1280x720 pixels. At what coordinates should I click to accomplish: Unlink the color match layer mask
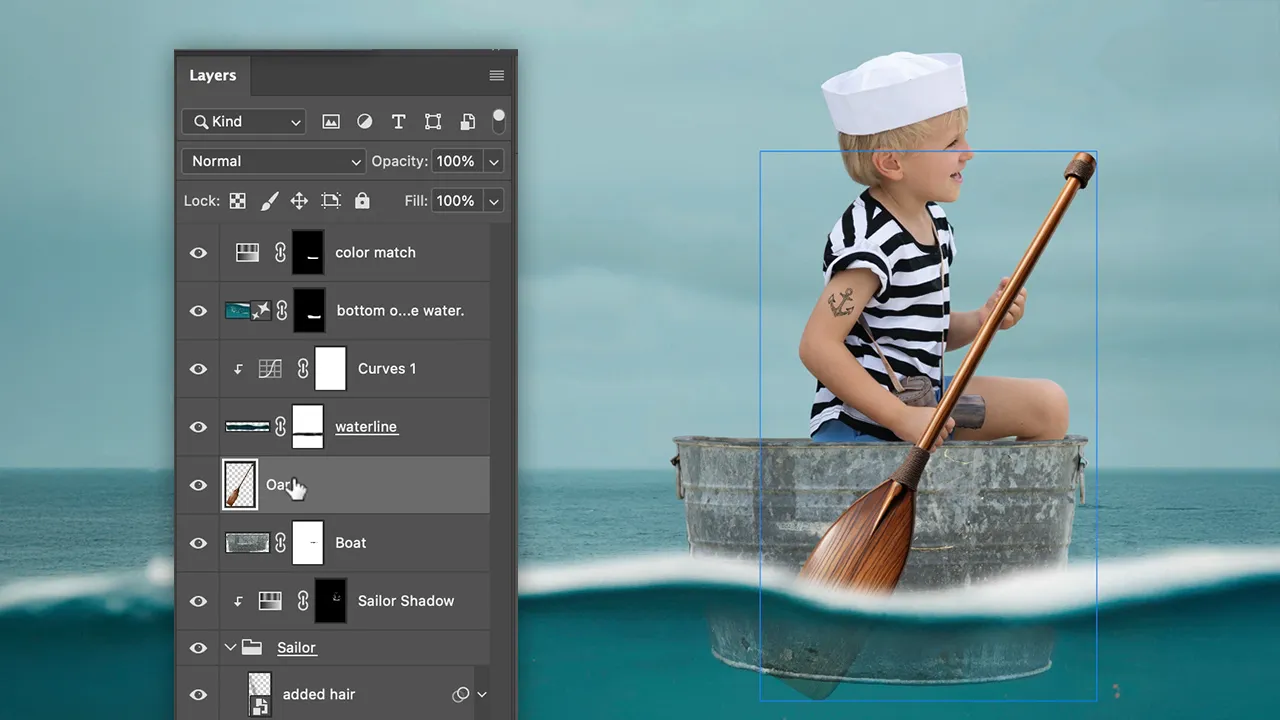pos(280,253)
